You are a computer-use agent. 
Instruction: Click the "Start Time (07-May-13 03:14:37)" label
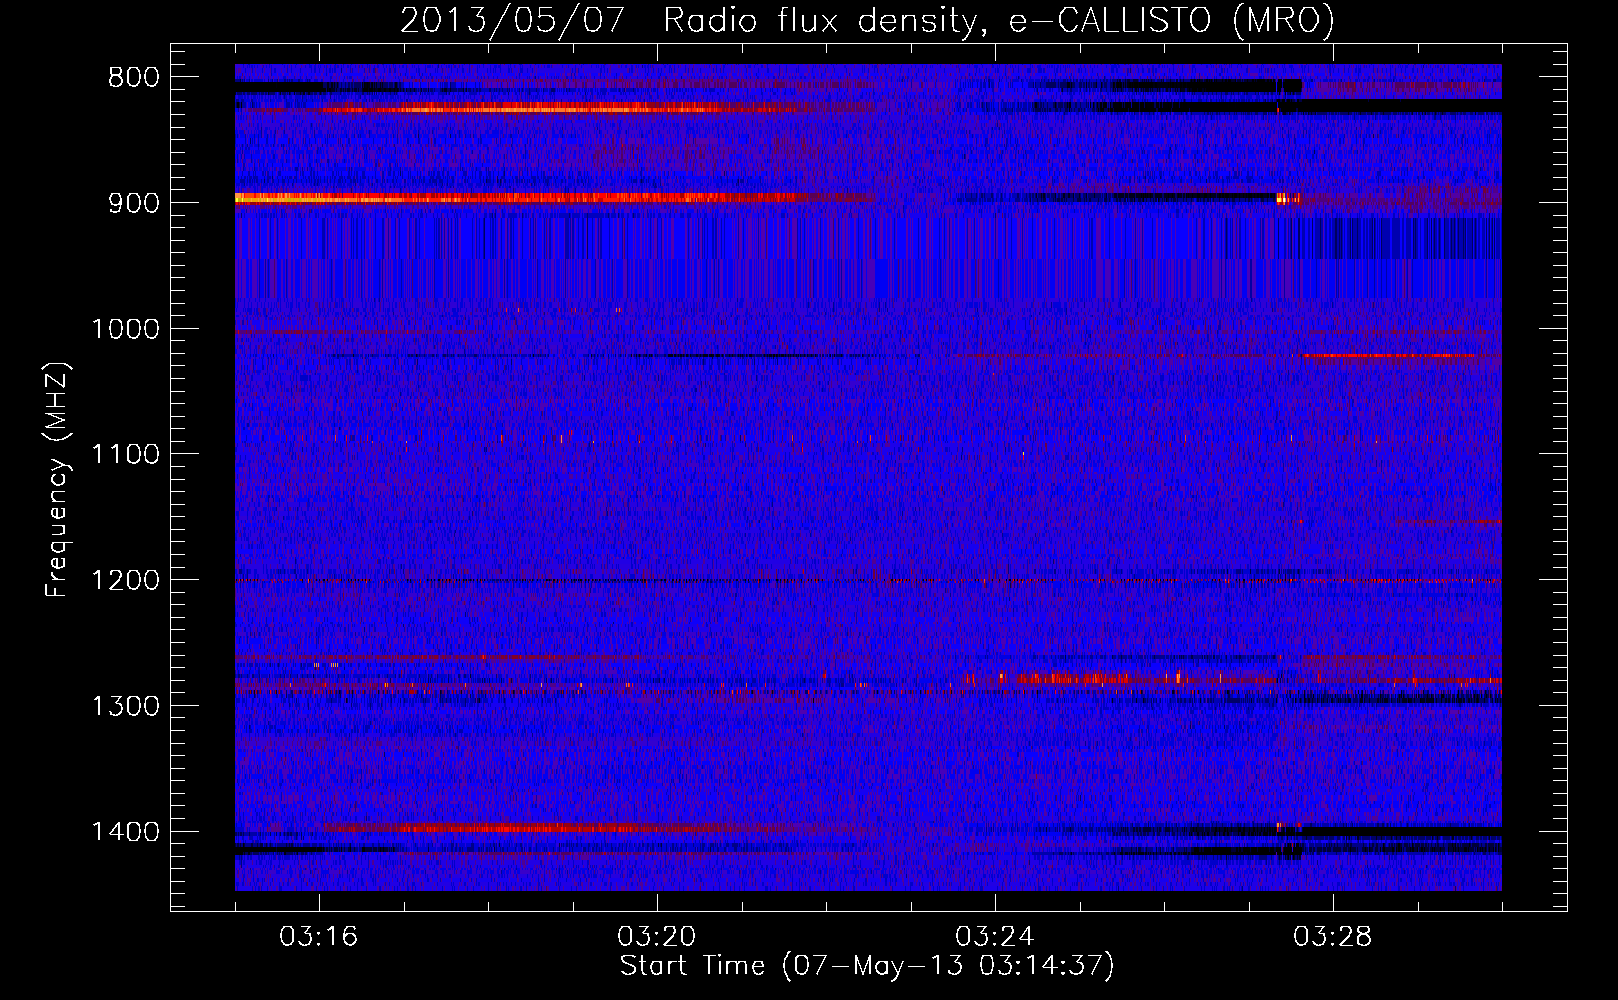pyautogui.click(x=866, y=966)
